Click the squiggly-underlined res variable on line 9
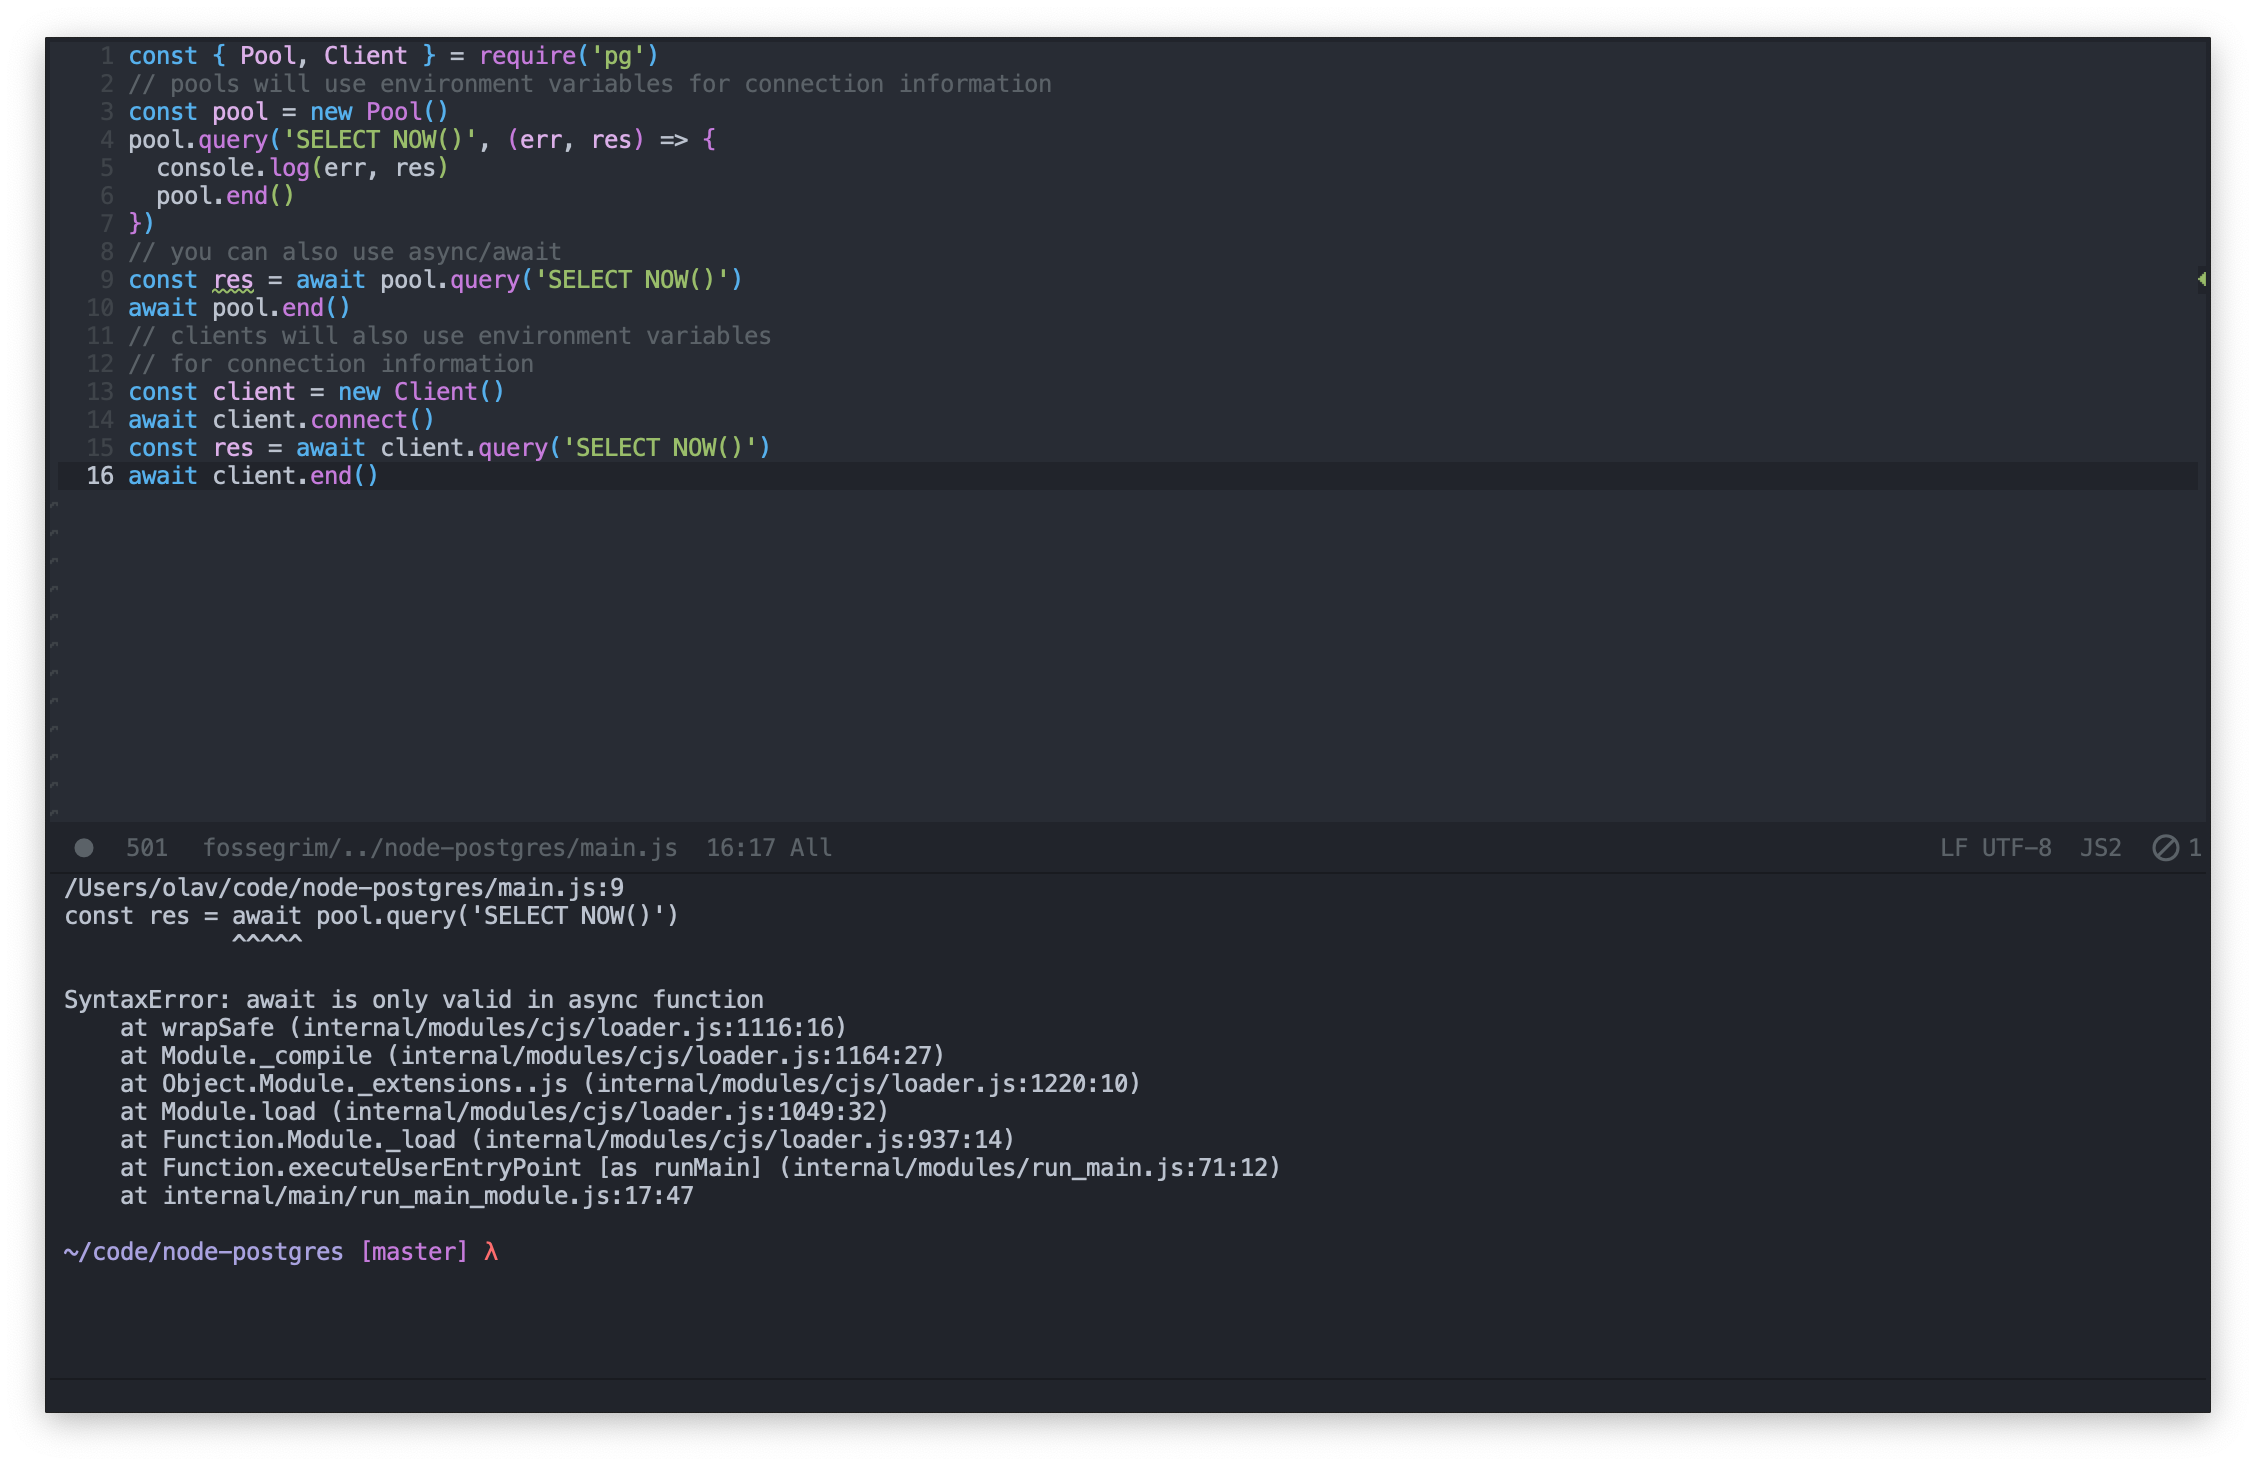The image size is (2256, 1466). [x=233, y=280]
